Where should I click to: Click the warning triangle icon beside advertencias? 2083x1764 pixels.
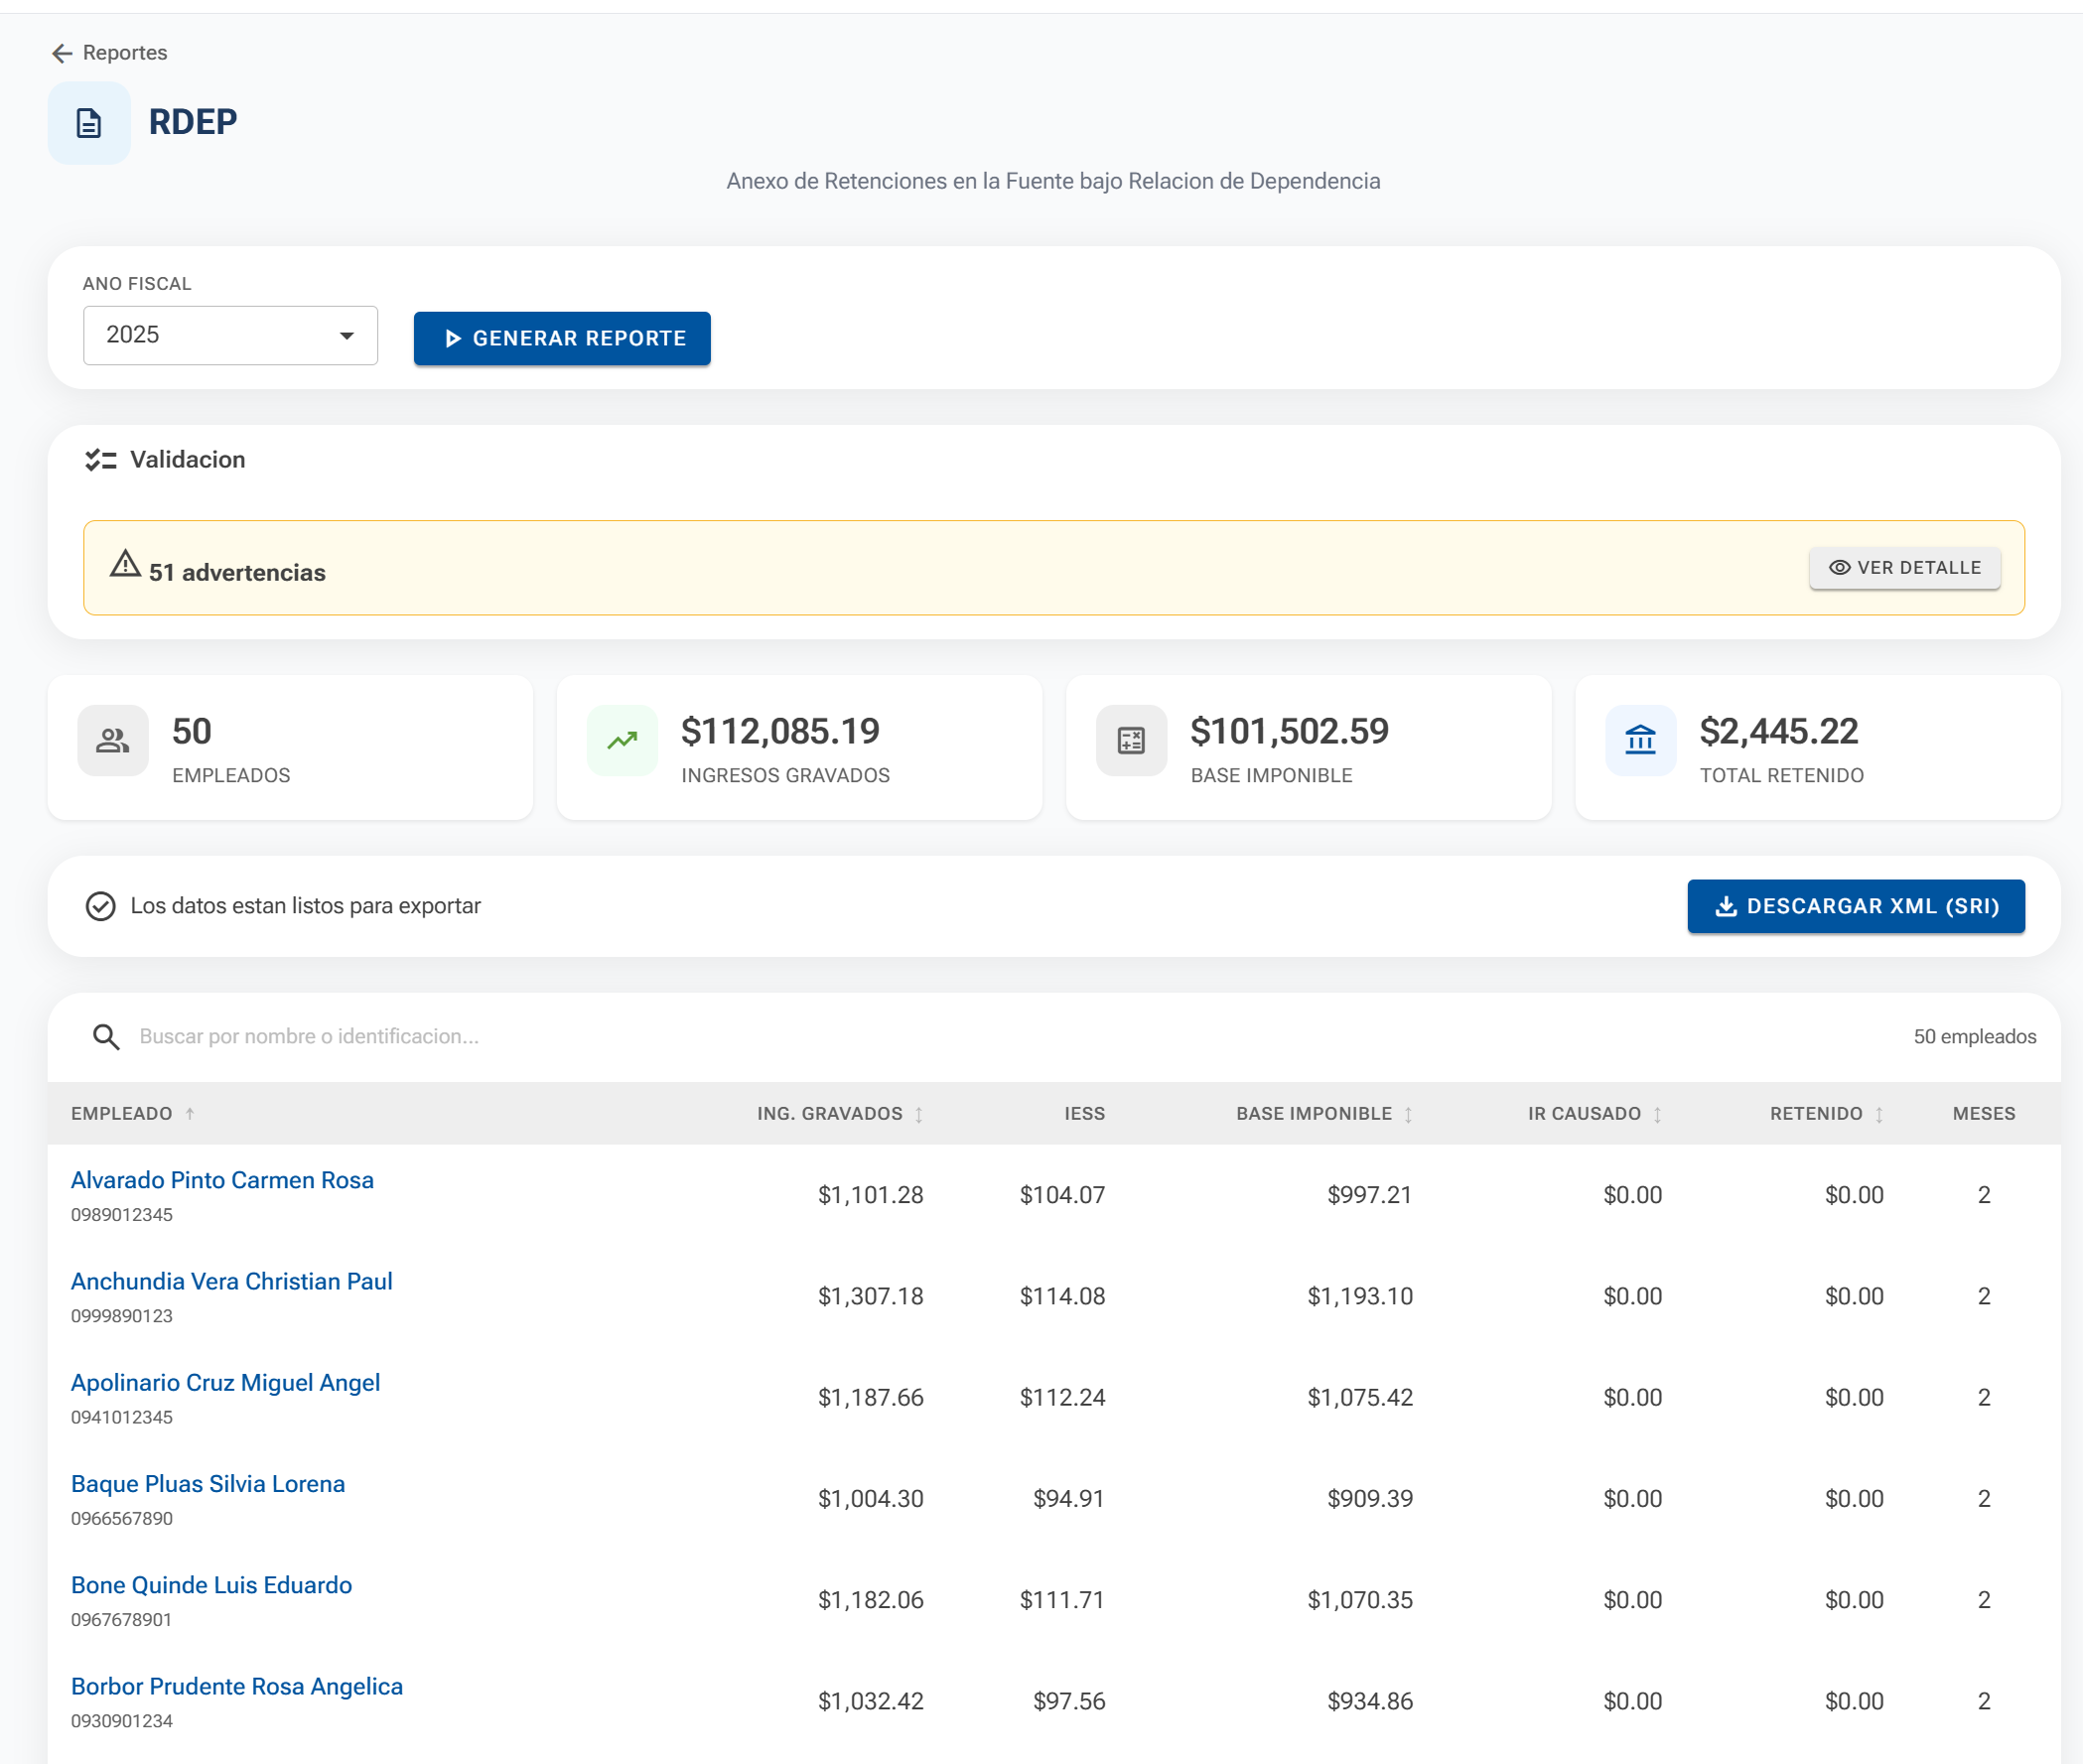[125, 564]
